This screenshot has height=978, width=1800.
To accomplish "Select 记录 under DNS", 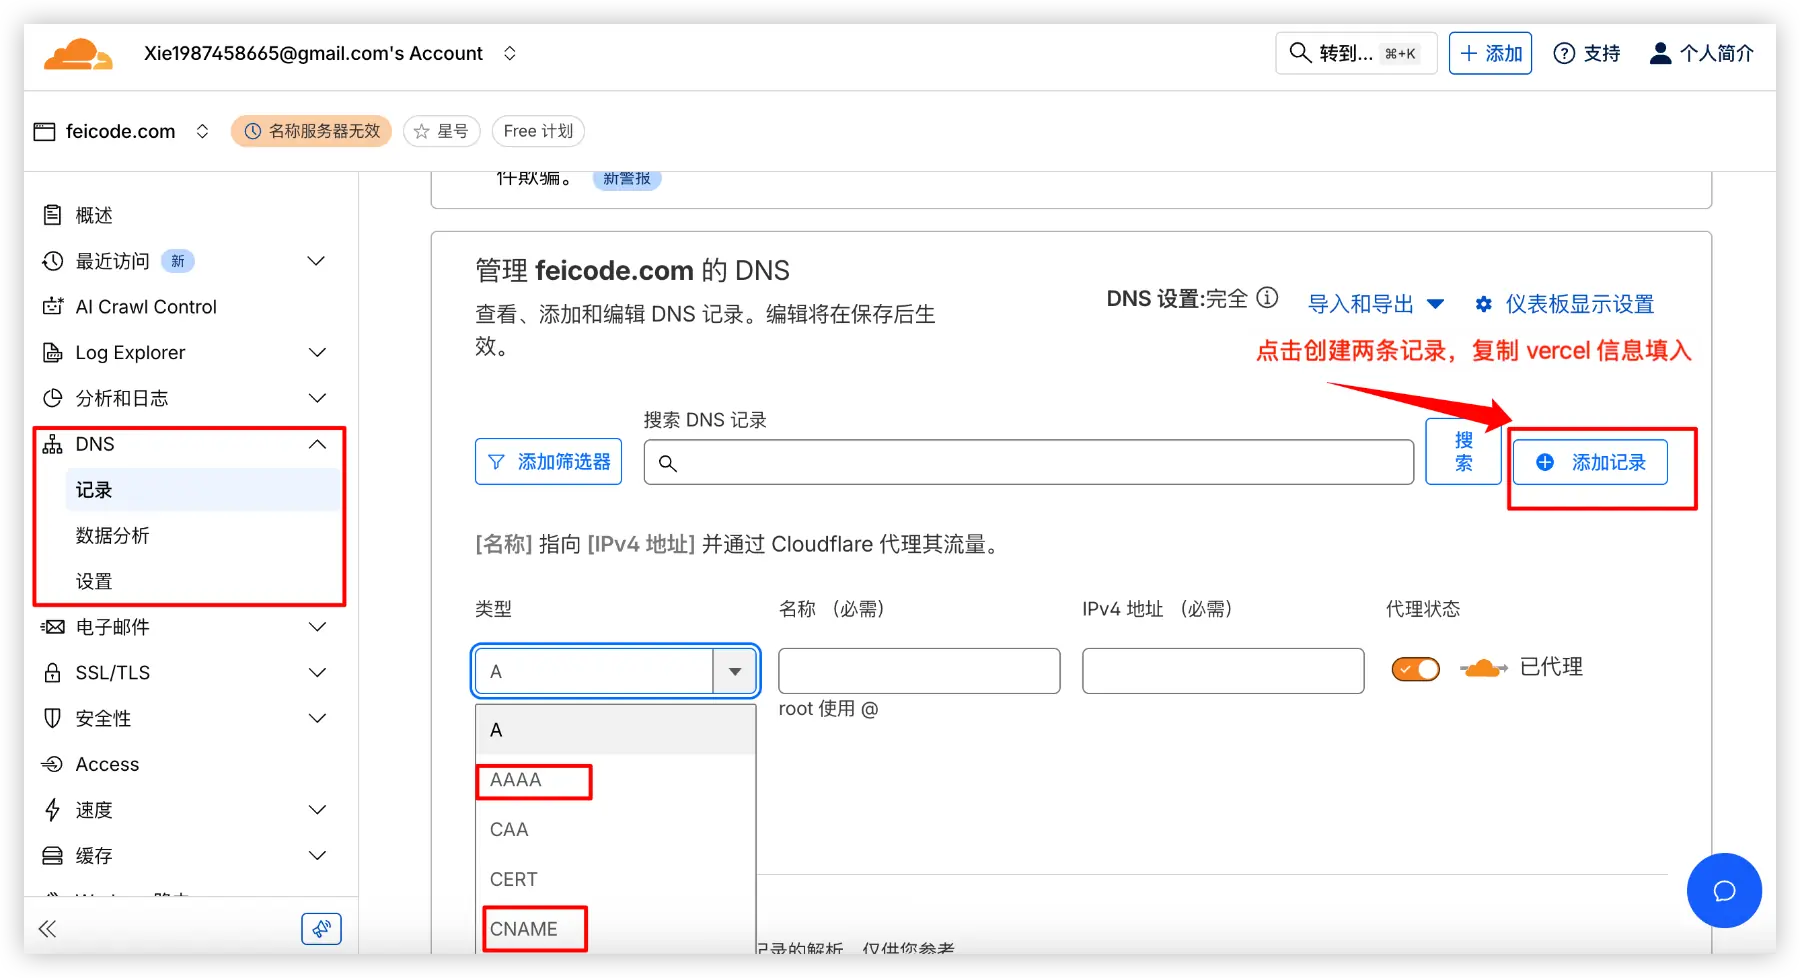I will click(x=203, y=490).
